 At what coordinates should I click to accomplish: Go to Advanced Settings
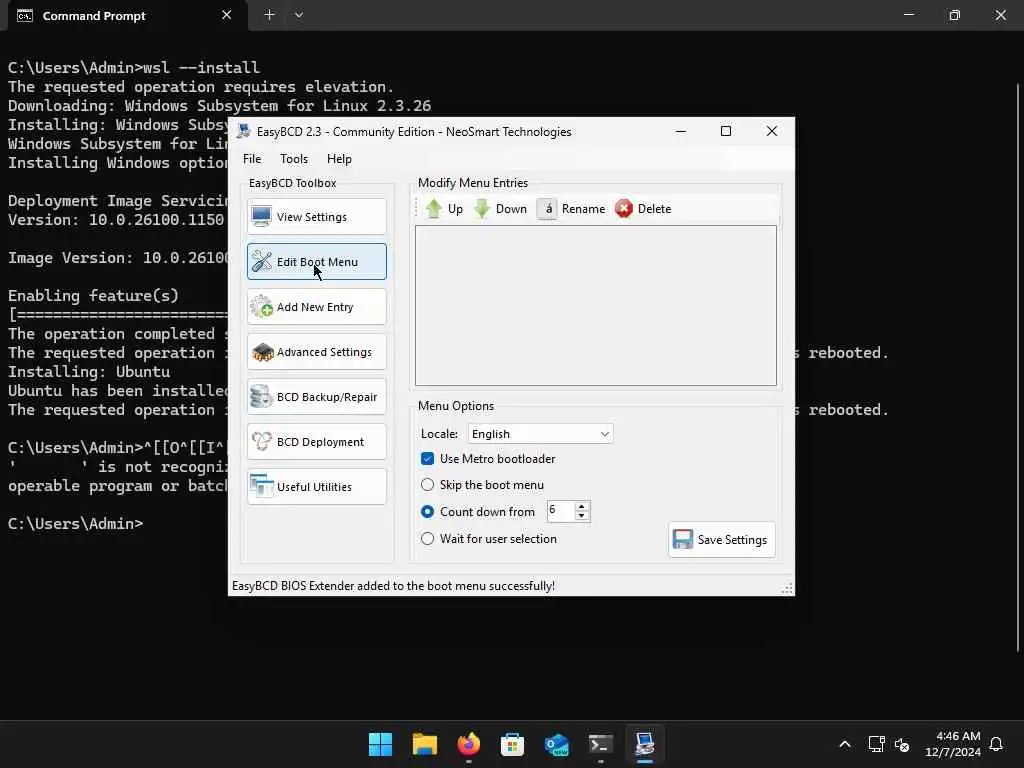coord(317,351)
